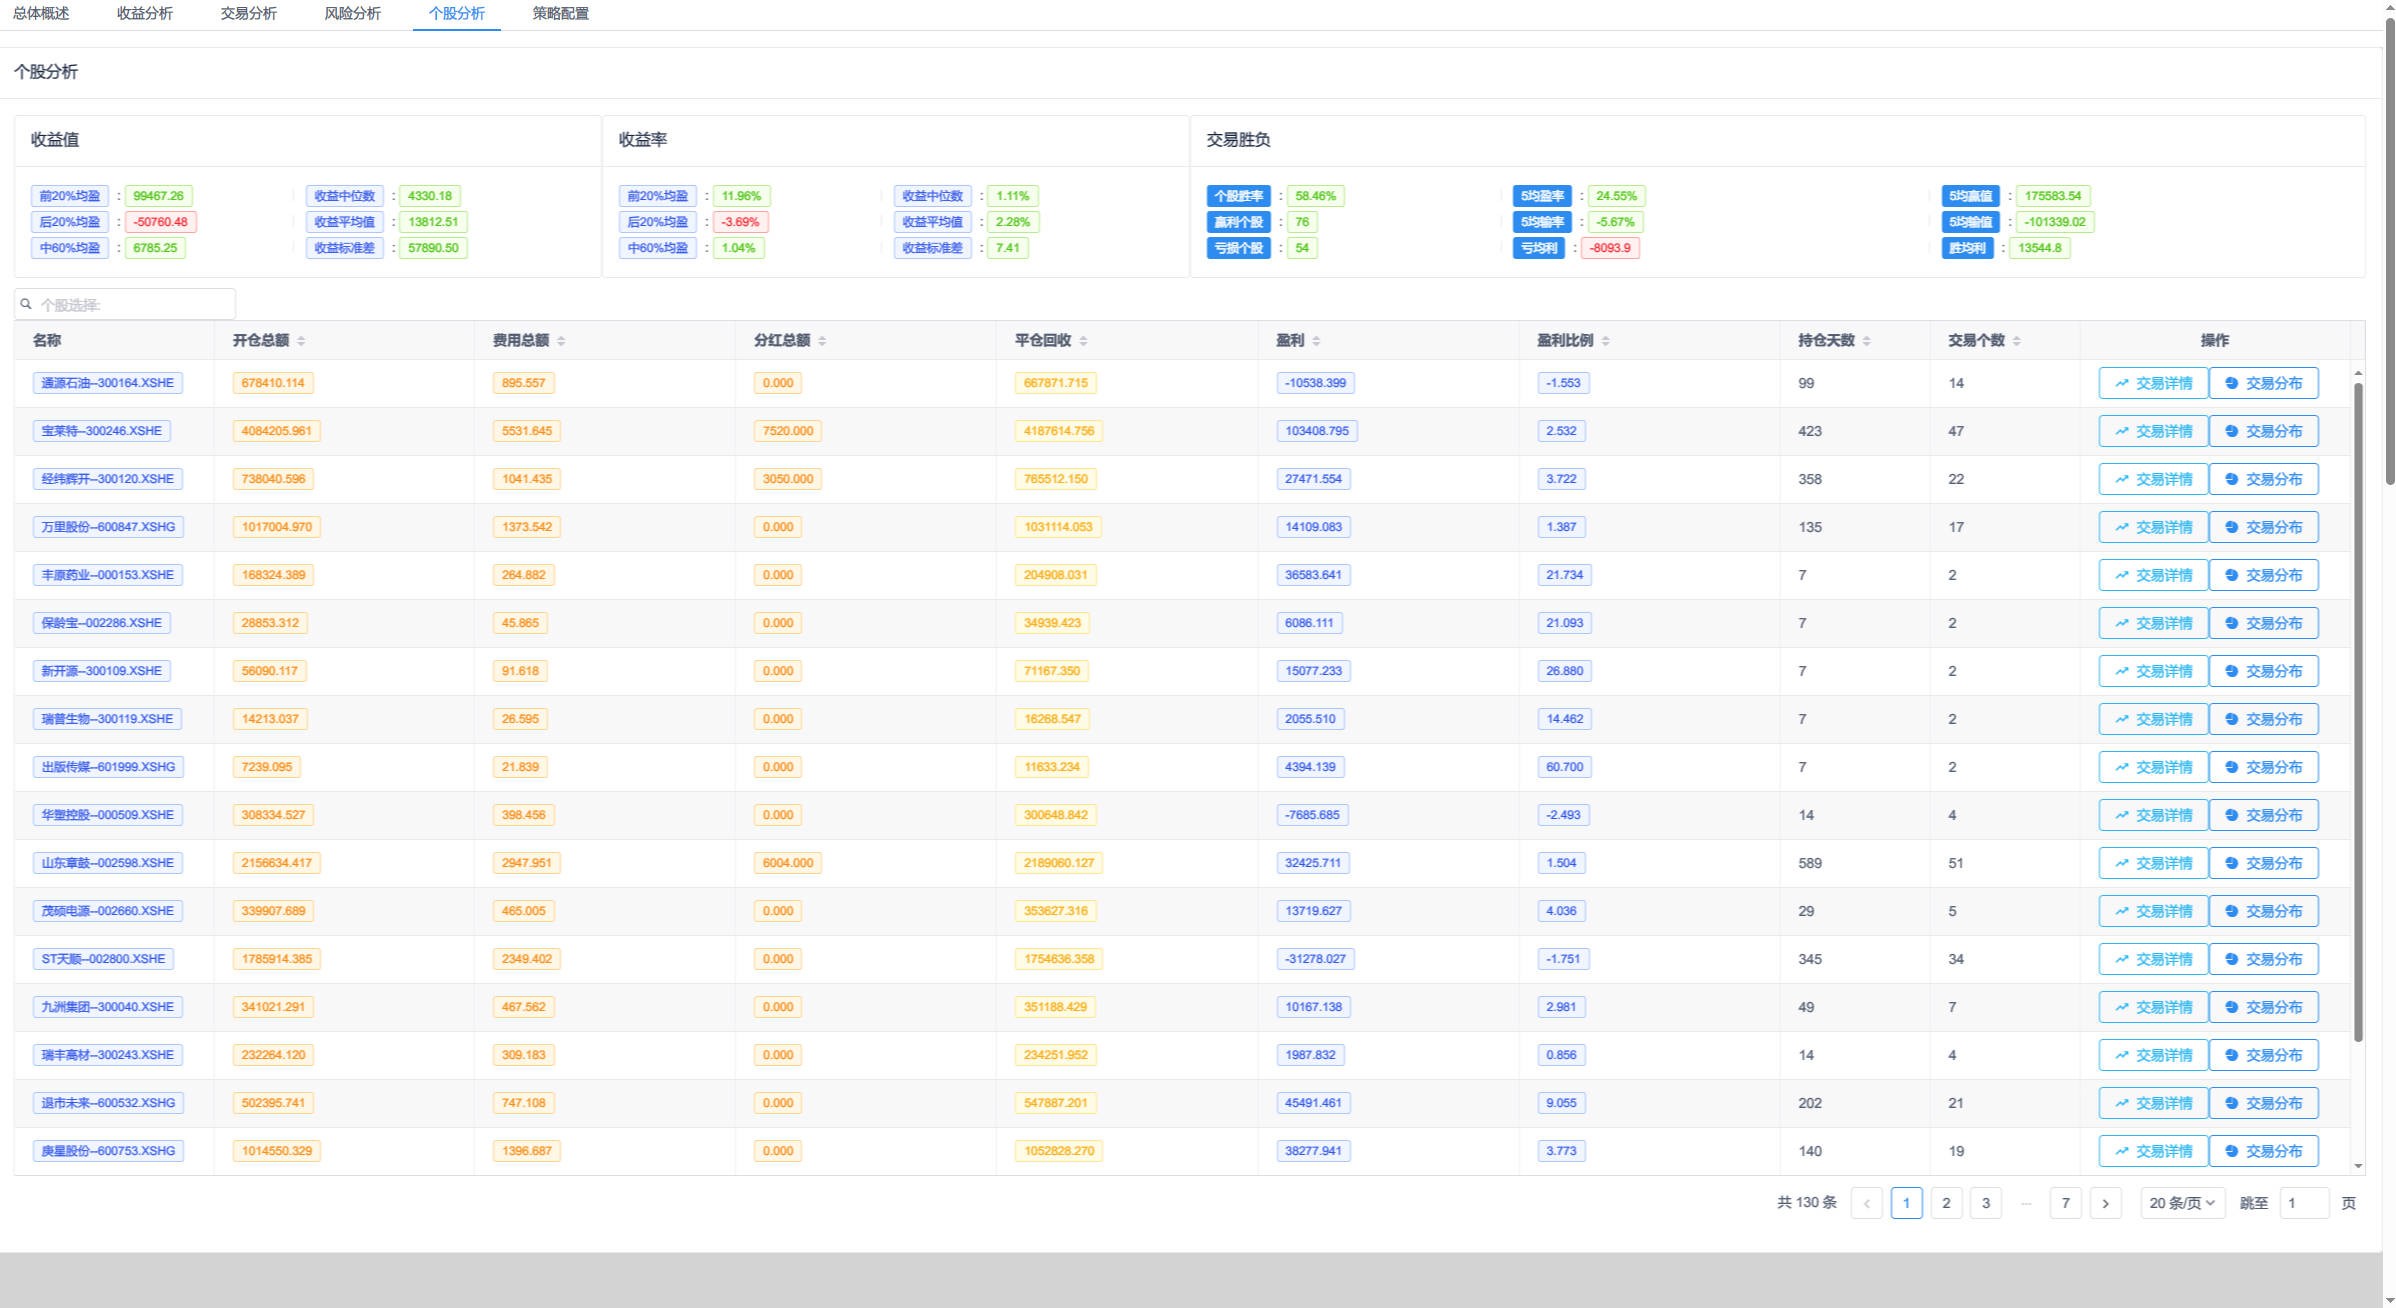
Task: Open 交易分布 for 山东章鼓 002598.XSHE
Action: coord(2263,863)
